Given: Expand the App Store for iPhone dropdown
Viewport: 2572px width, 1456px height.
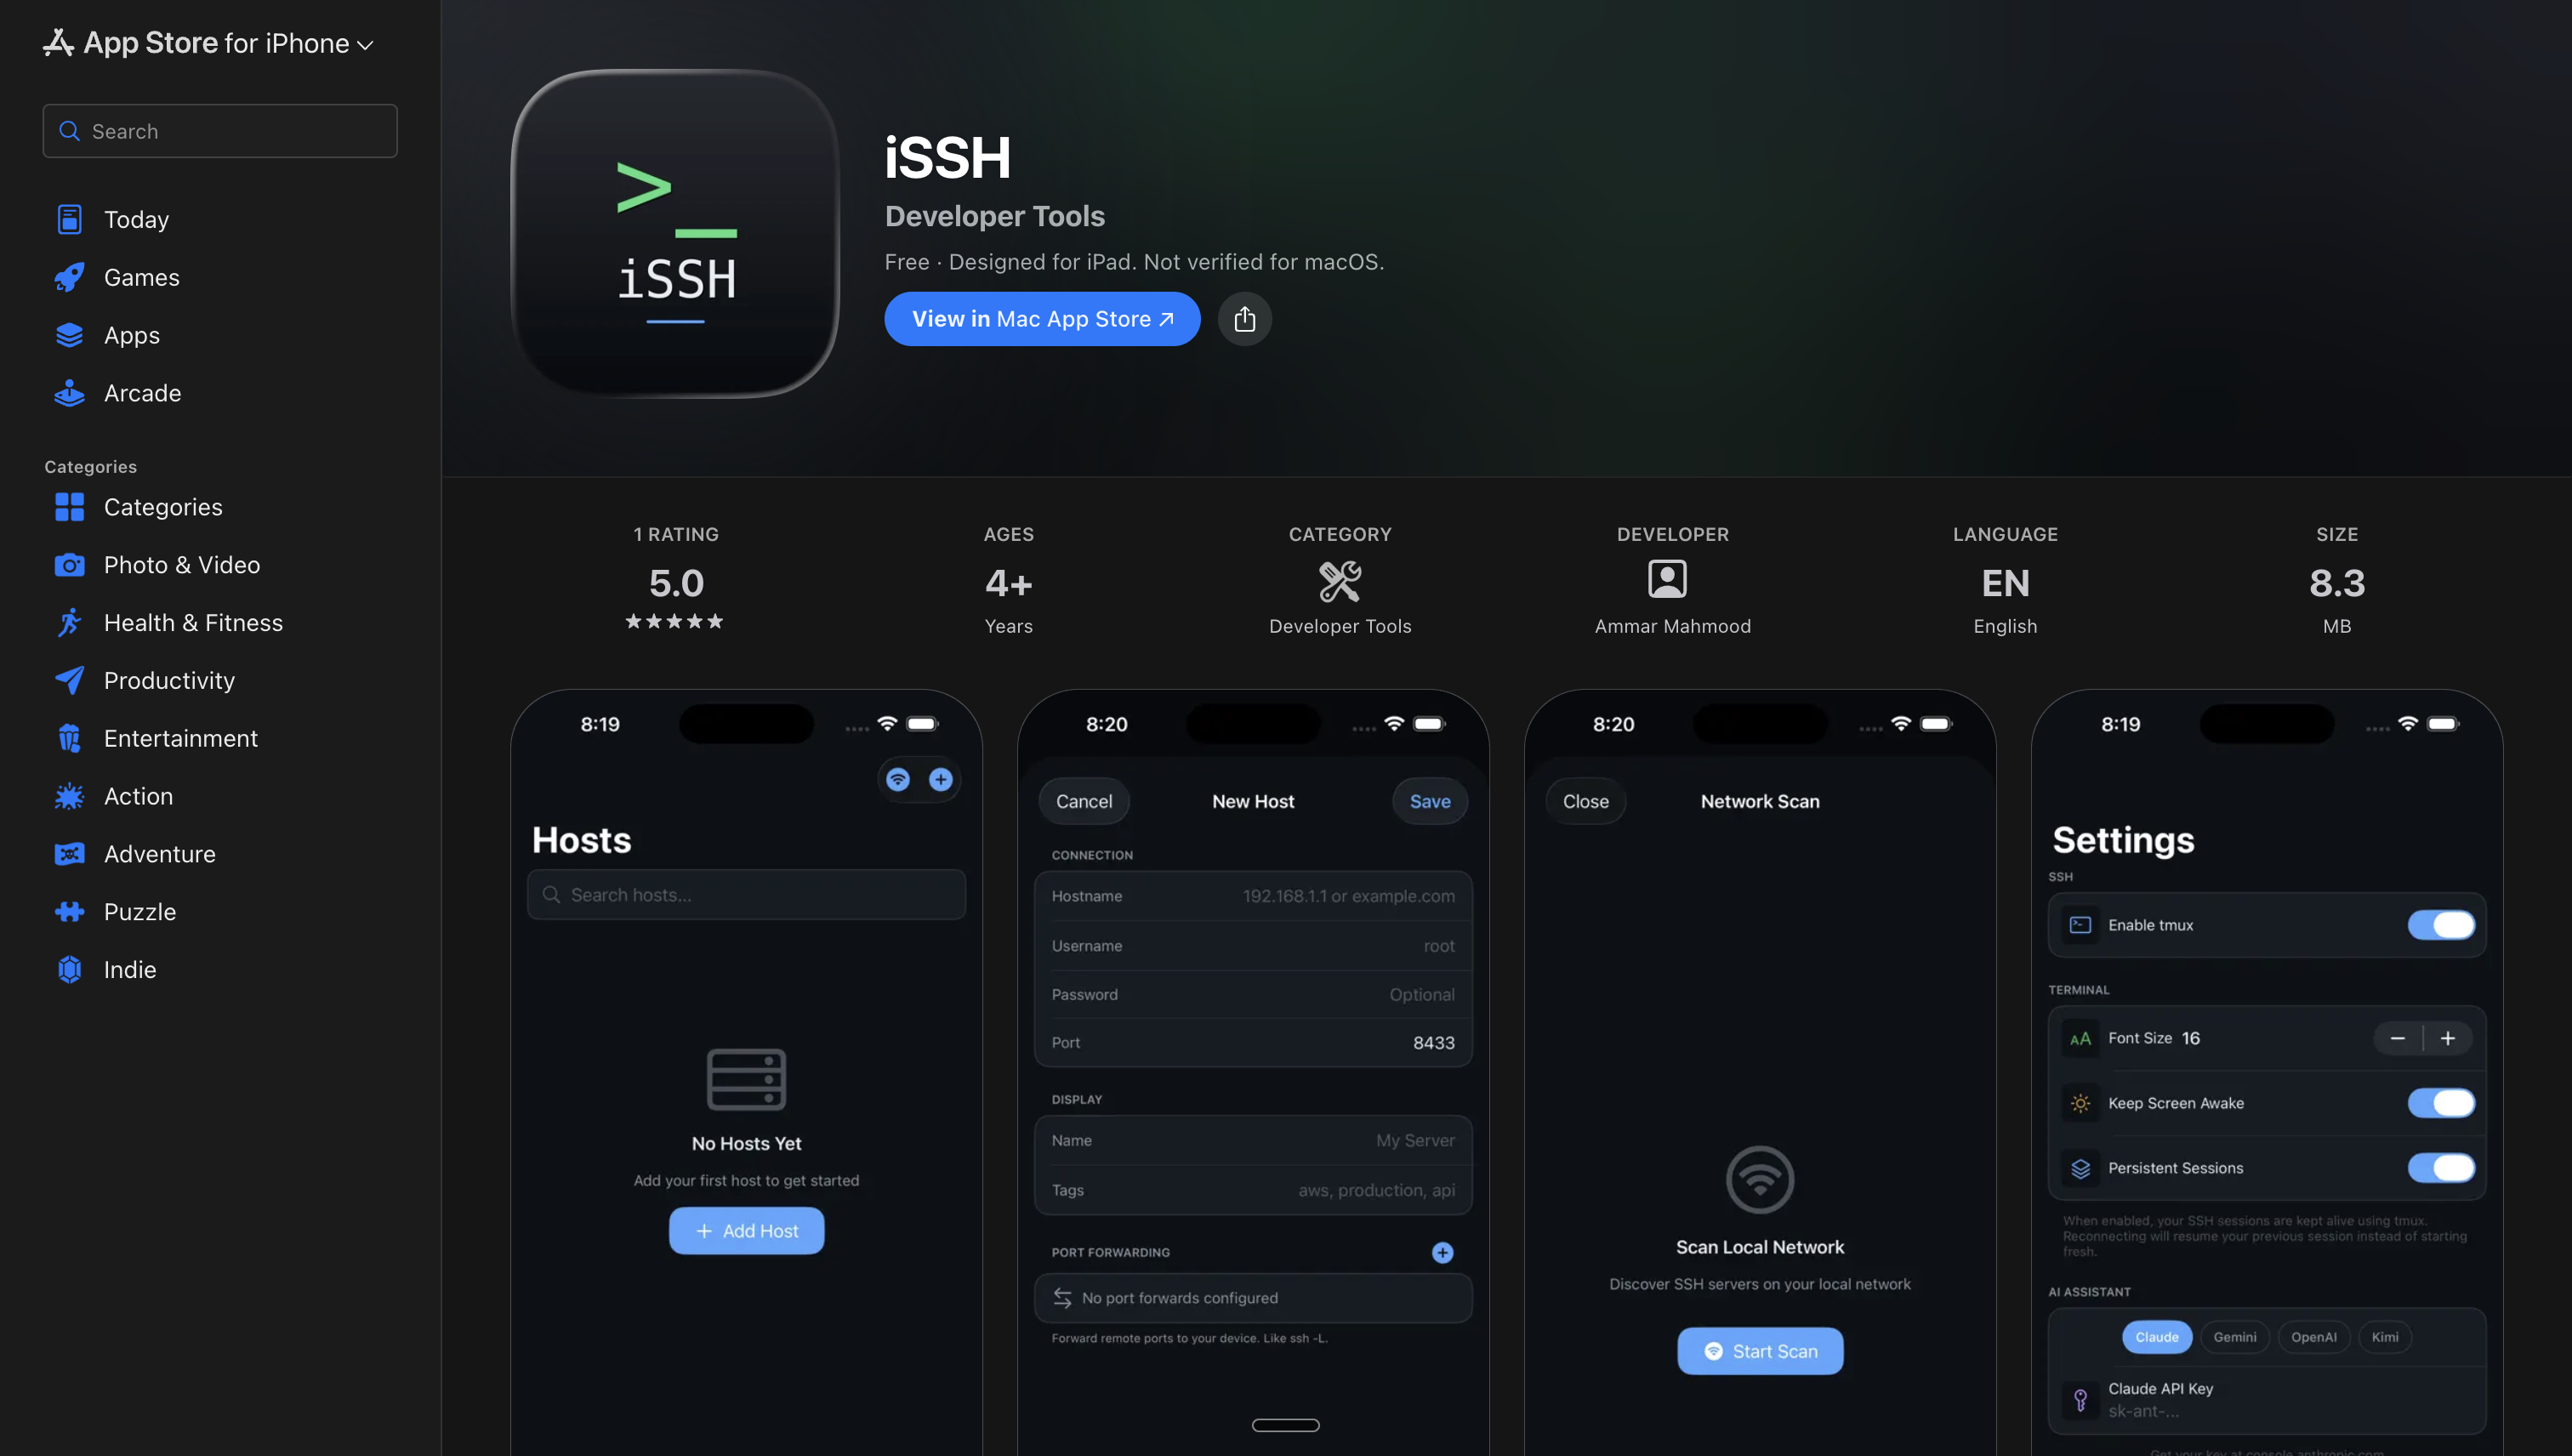Looking at the screenshot, I should [366, 44].
